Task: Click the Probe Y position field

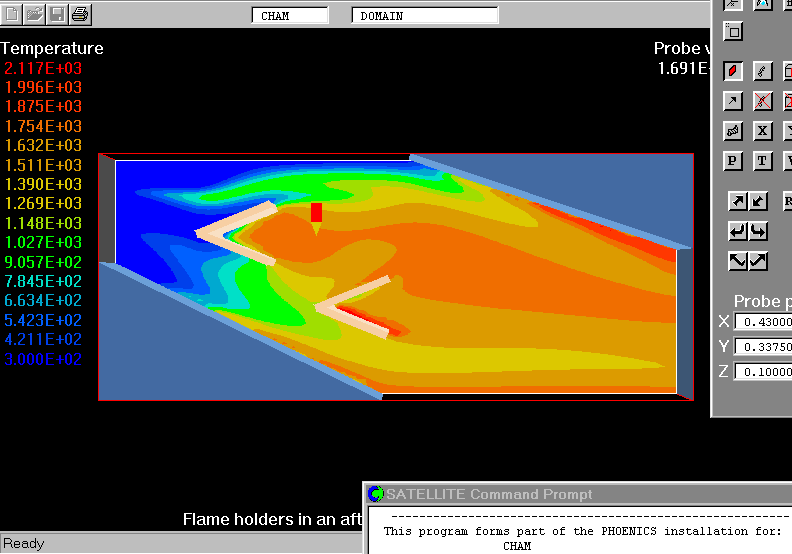Action: pyautogui.click(x=763, y=347)
